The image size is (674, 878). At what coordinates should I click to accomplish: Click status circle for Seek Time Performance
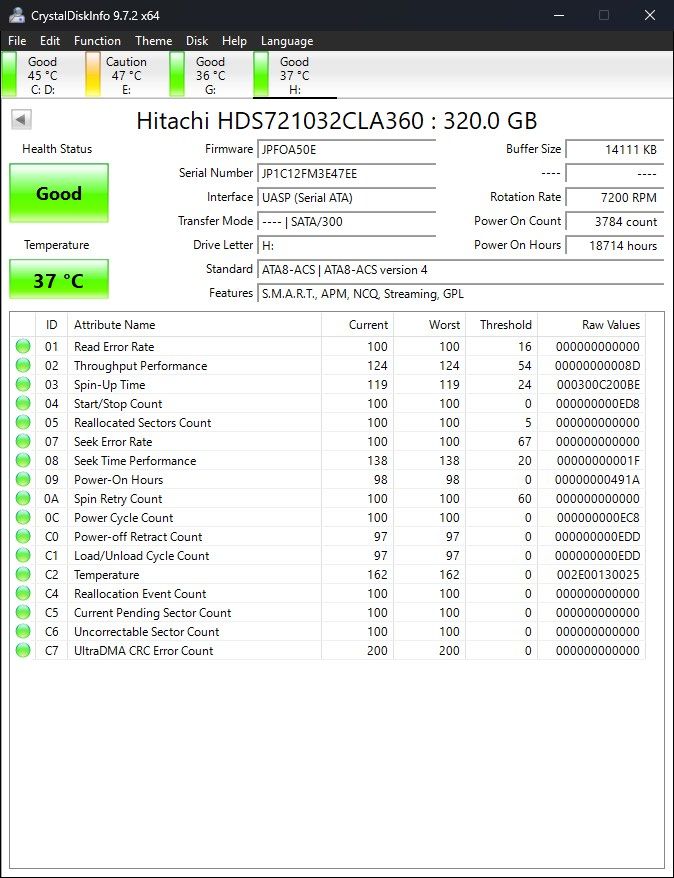pos(23,460)
